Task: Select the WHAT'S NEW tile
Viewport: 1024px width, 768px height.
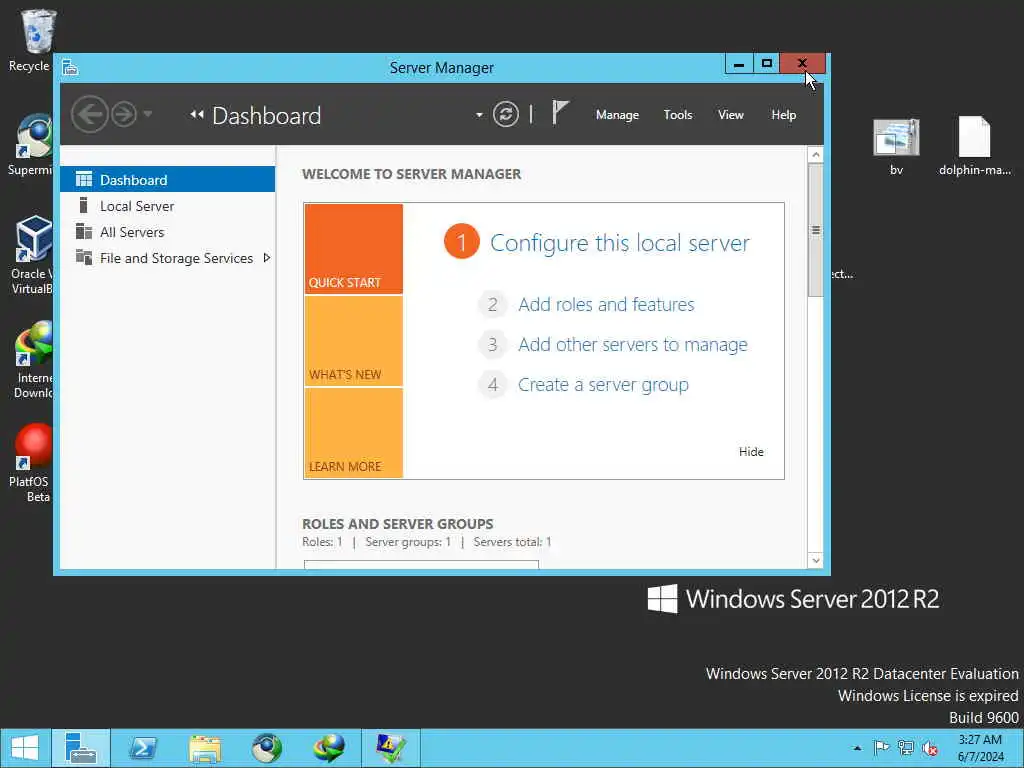Action: click(x=353, y=341)
